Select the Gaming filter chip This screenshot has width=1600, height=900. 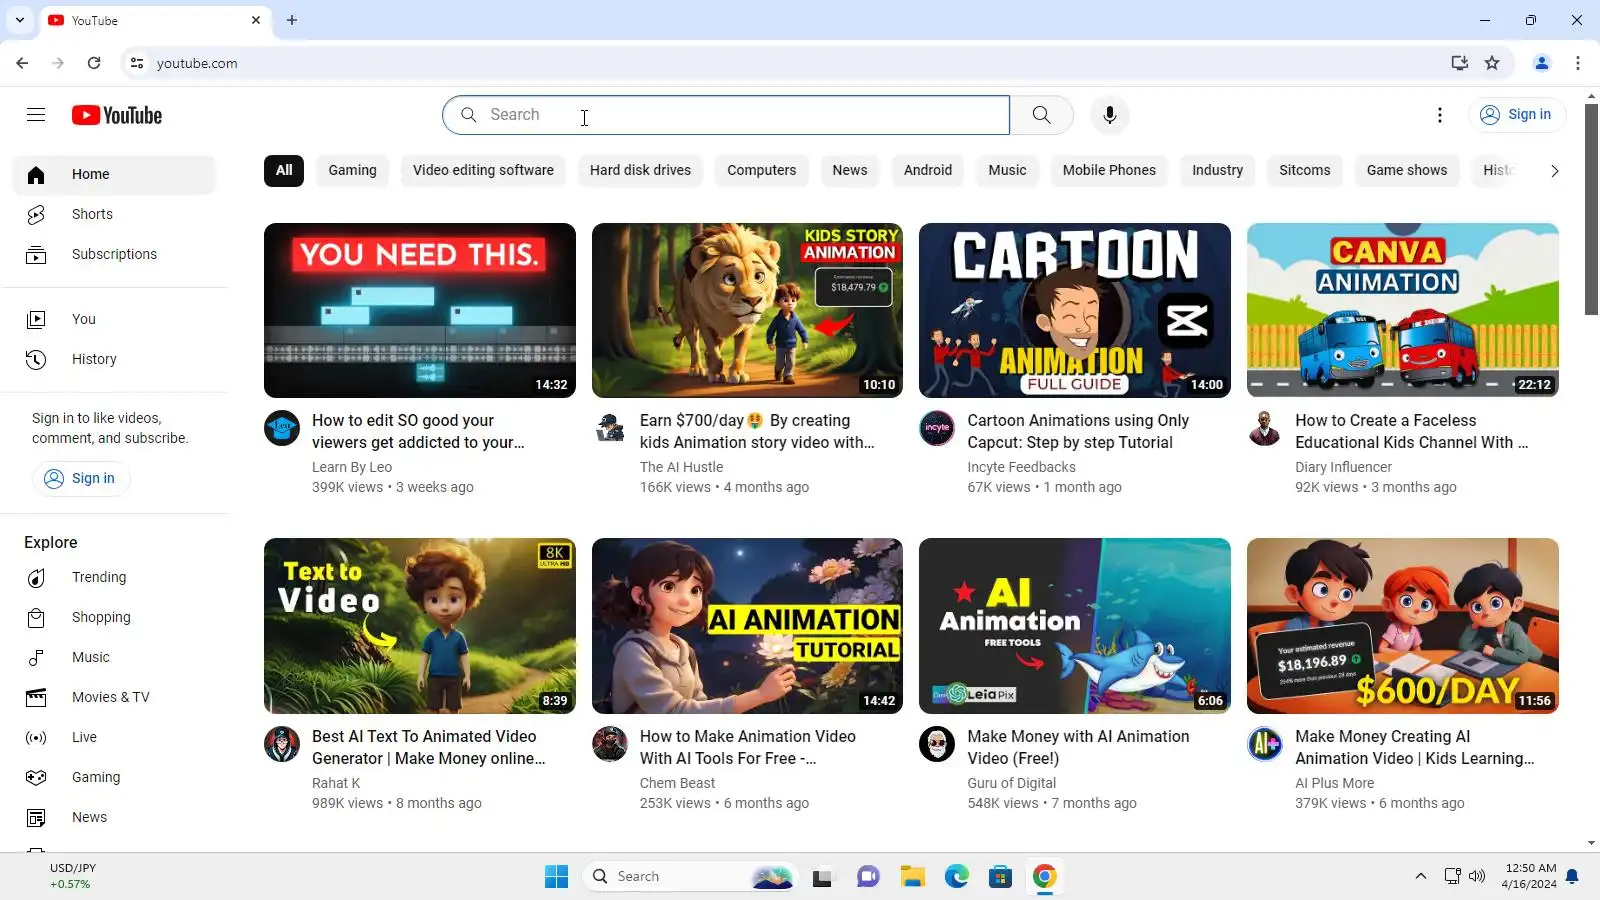(352, 170)
